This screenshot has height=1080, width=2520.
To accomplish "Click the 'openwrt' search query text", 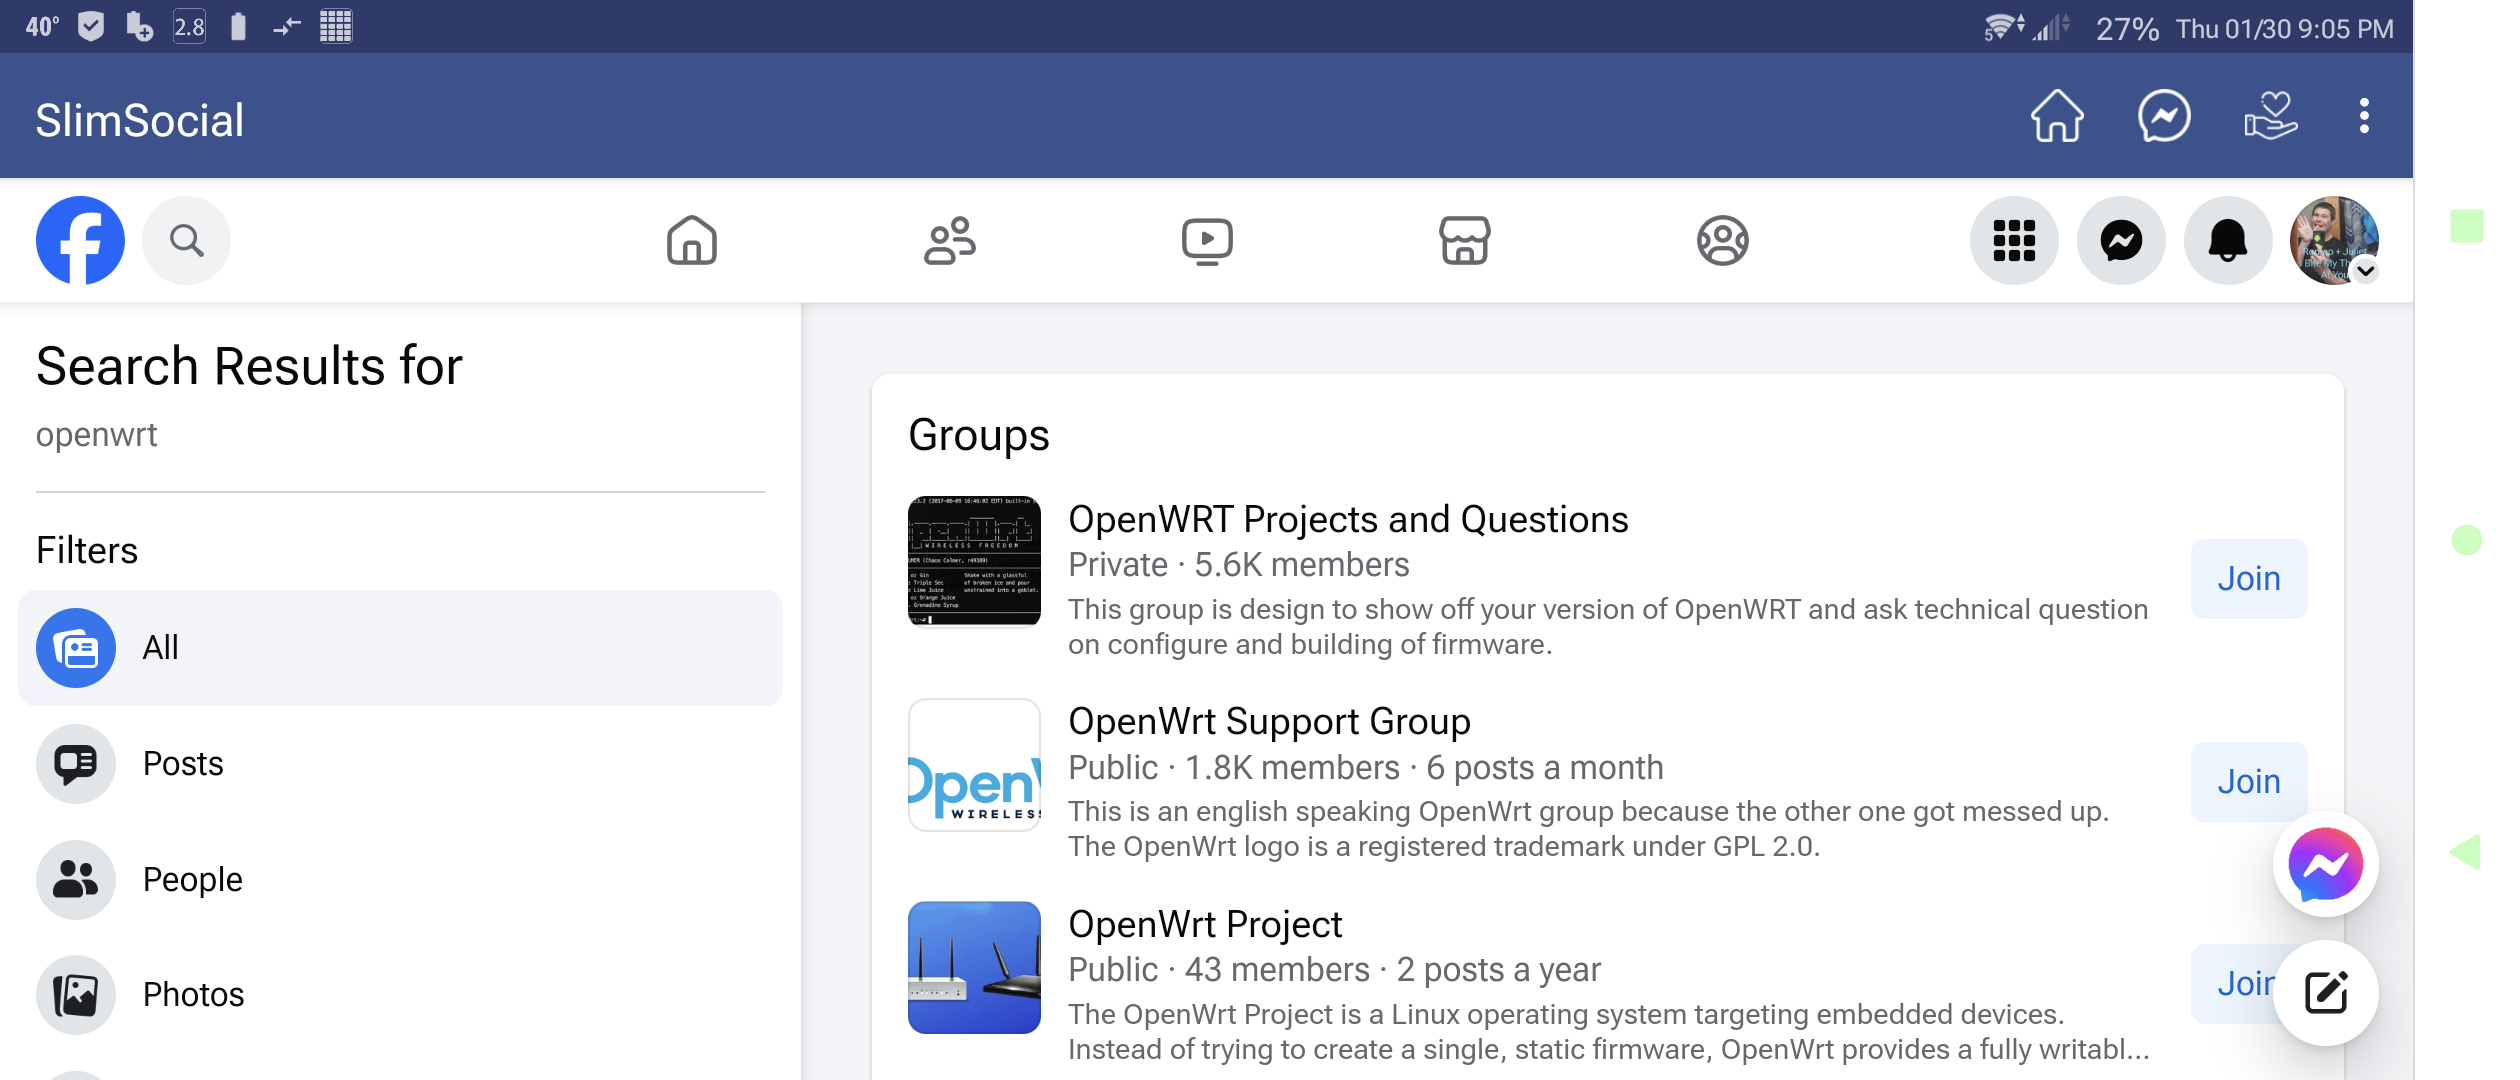I will point(96,435).
